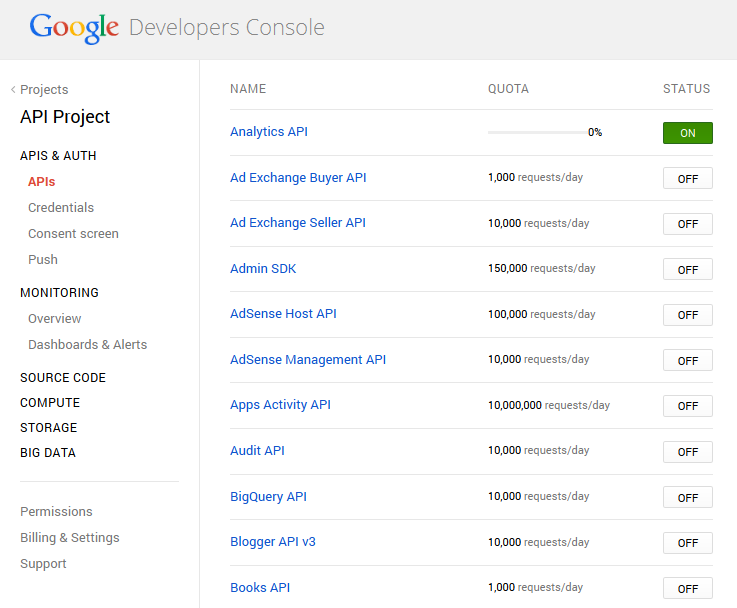Viewport: 737px width, 608px height.
Task: Expand the MONITORING sidebar section
Action: 59,293
